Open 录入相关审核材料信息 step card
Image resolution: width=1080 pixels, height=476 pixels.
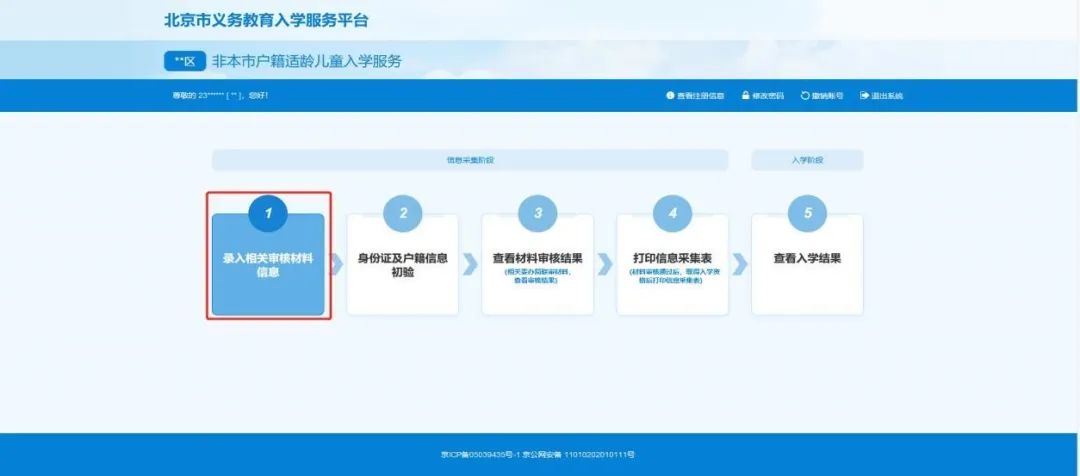tap(268, 266)
